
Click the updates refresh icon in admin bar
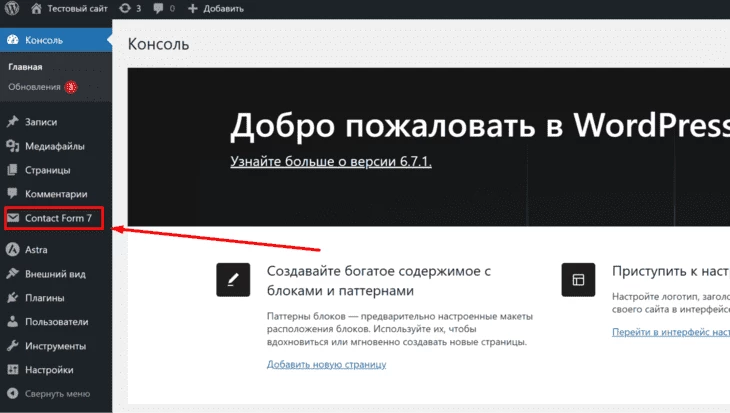124,8
